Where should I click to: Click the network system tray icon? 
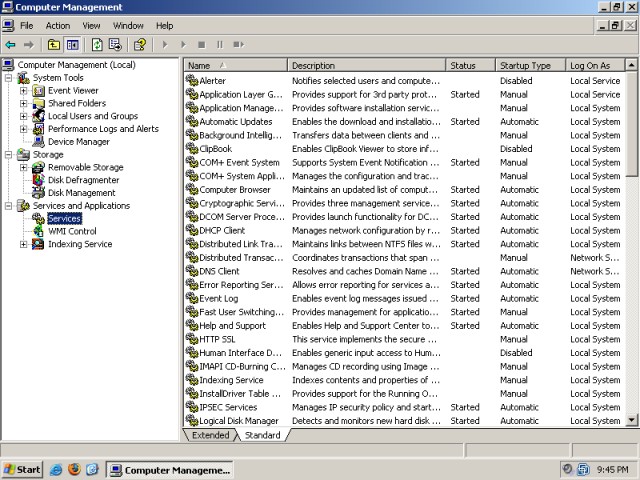click(583, 470)
